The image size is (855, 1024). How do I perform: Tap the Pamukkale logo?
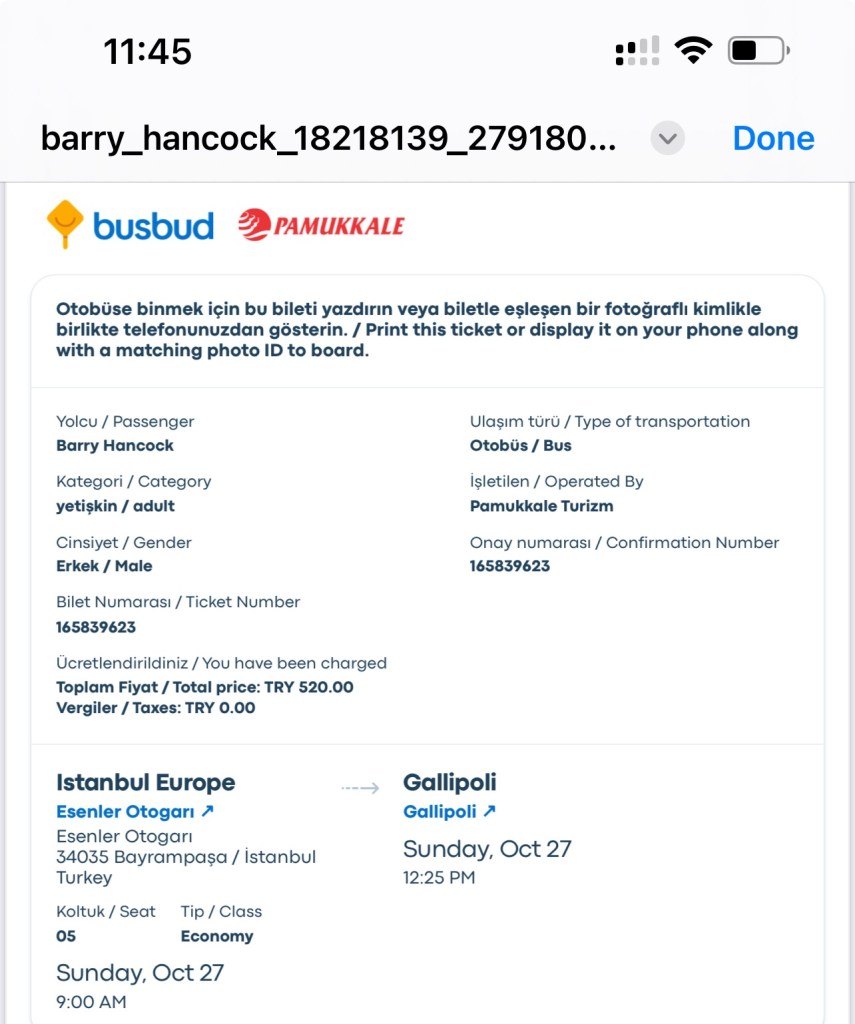(x=321, y=225)
